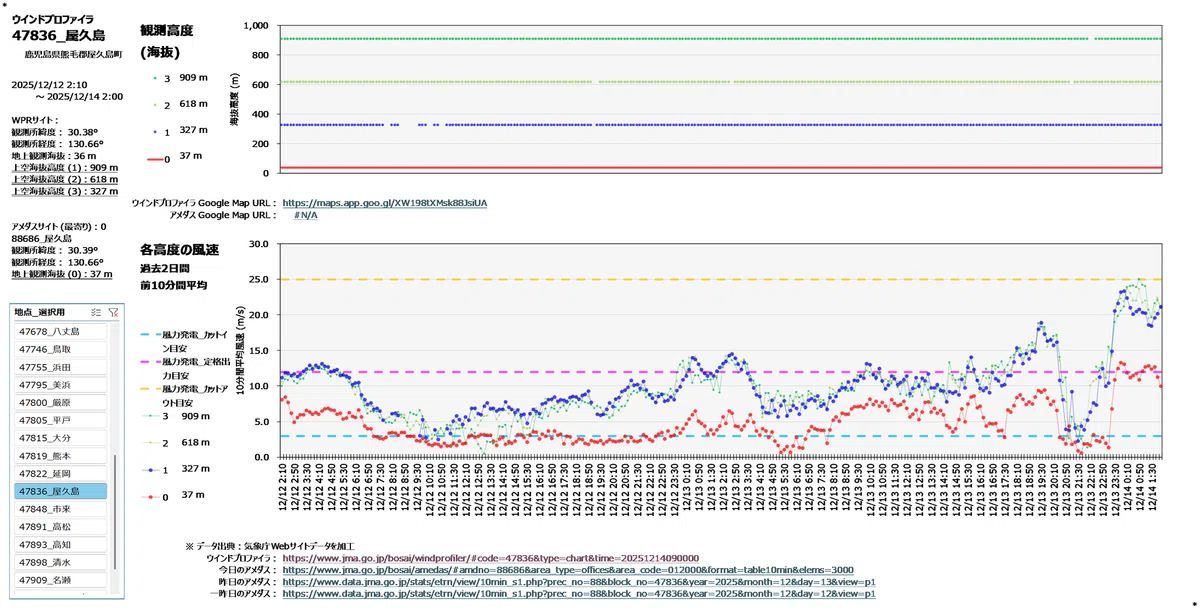The height and width of the screenshot is (612, 1200).
Task: Click the highlighted 47836_屋久島 slicer item
Action: [60, 491]
